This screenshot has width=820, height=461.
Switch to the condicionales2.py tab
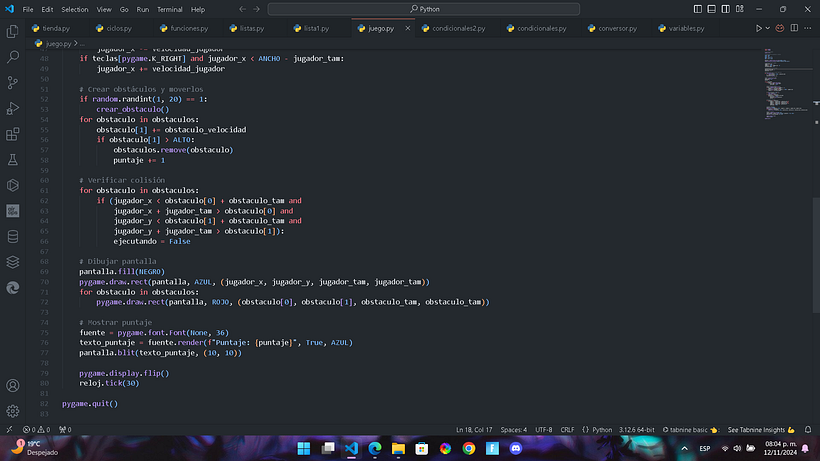point(459,28)
